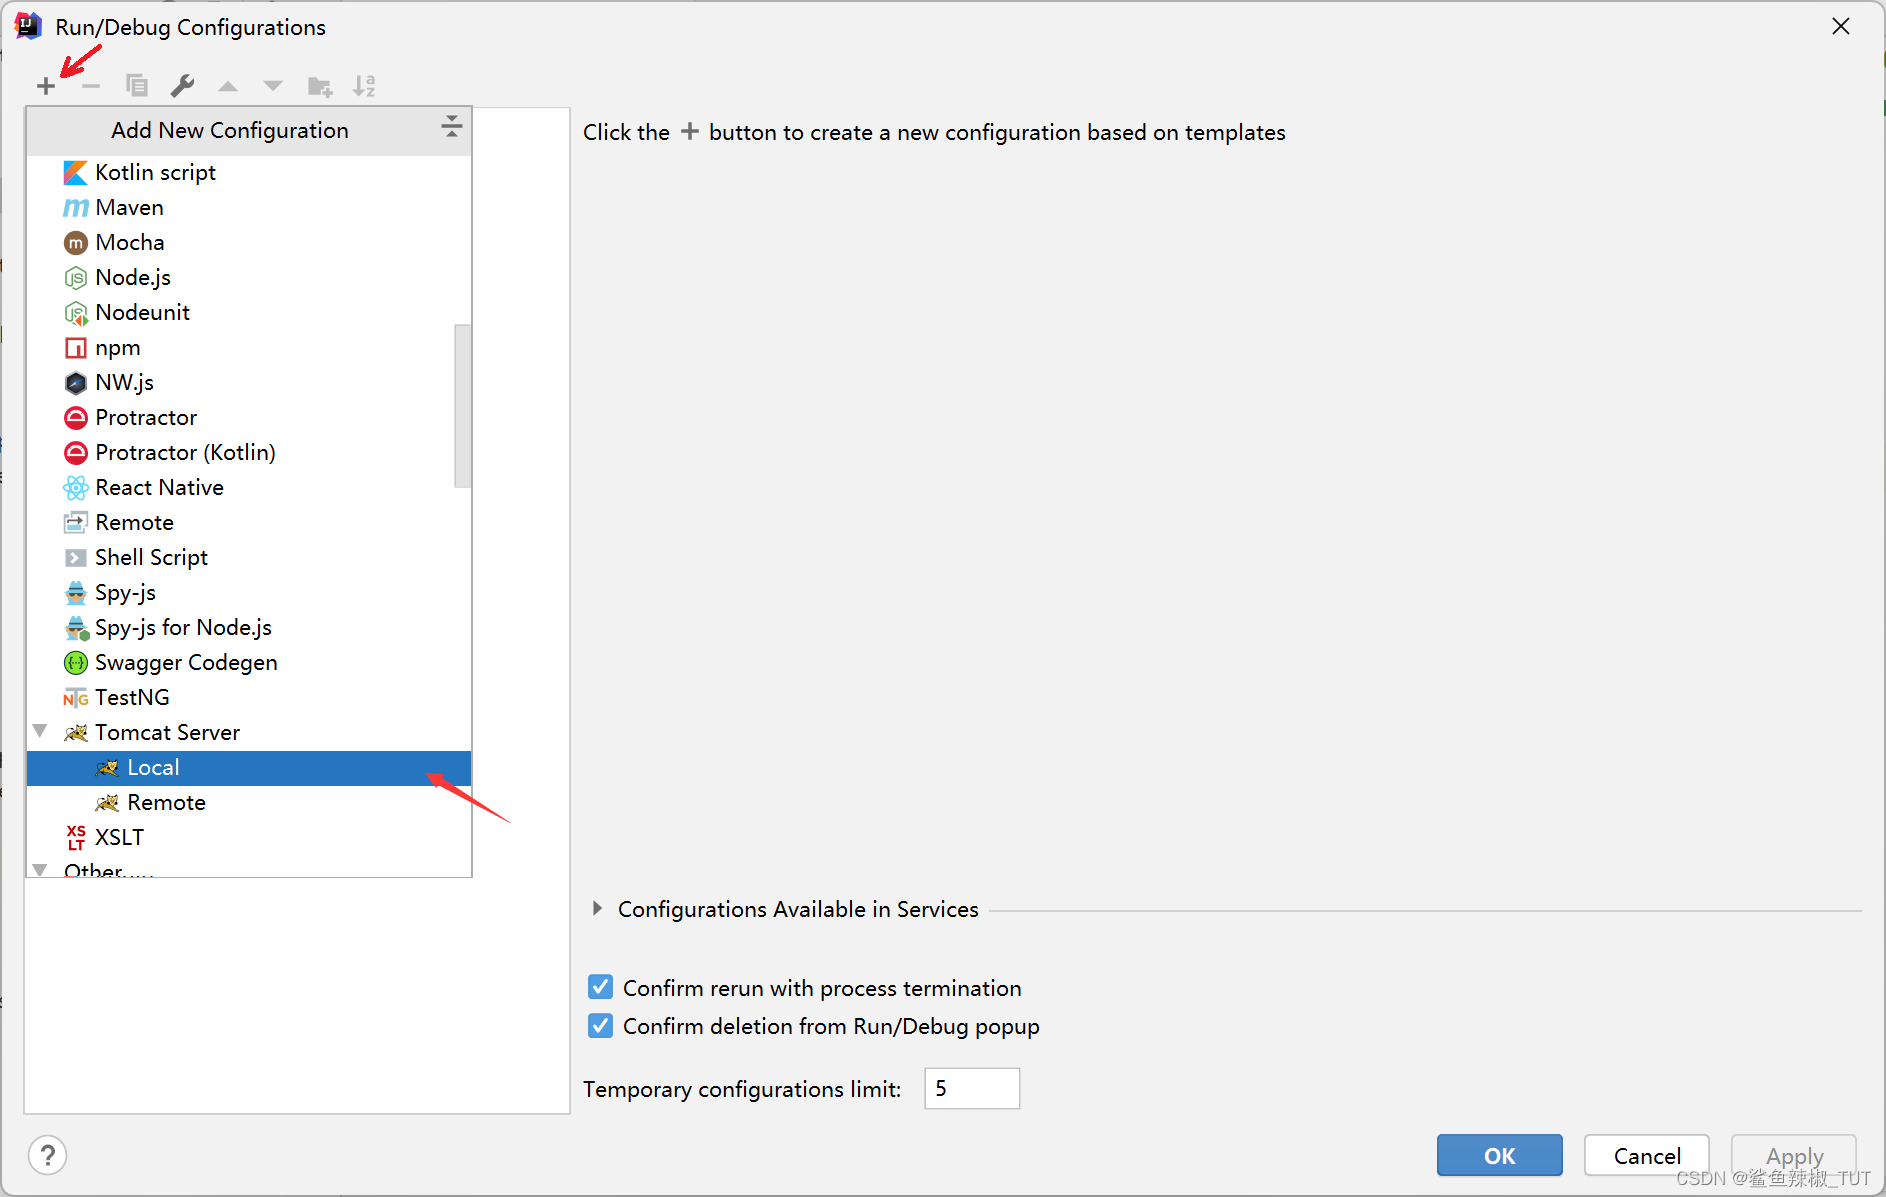1886x1197 pixels.
Task: Select the TestNG icon
Action: click(x=75, y=698)
